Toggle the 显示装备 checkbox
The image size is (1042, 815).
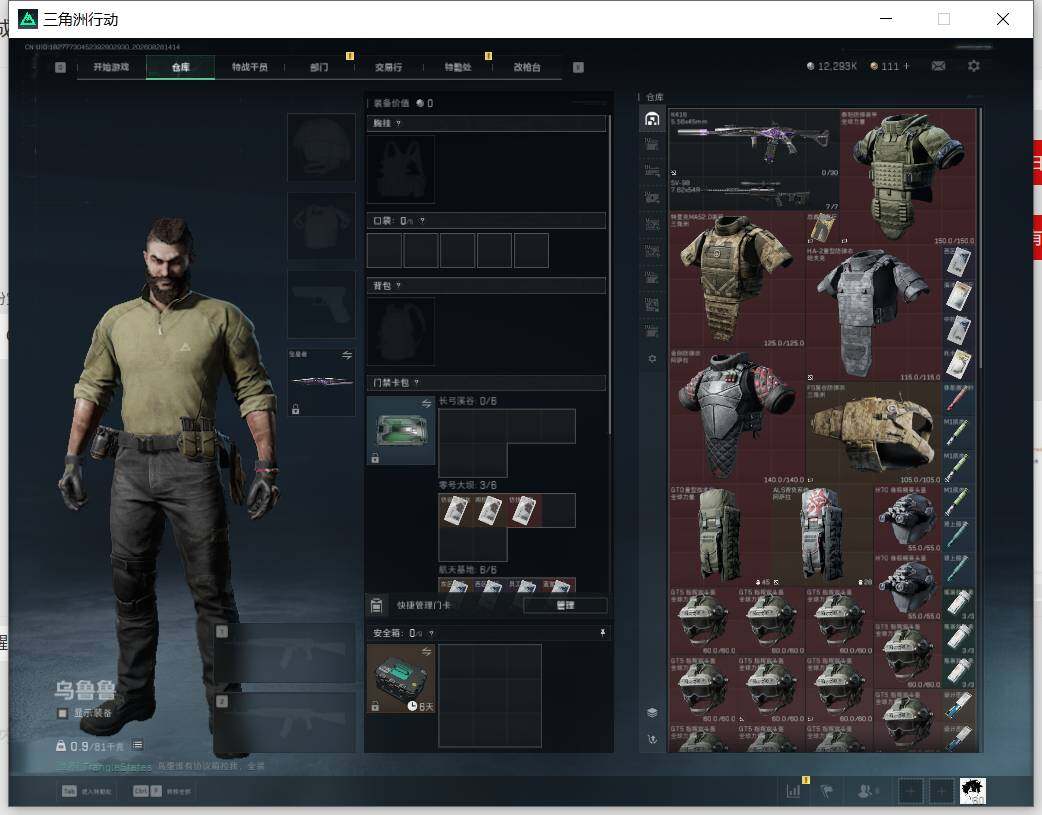[x=62, y=713]
